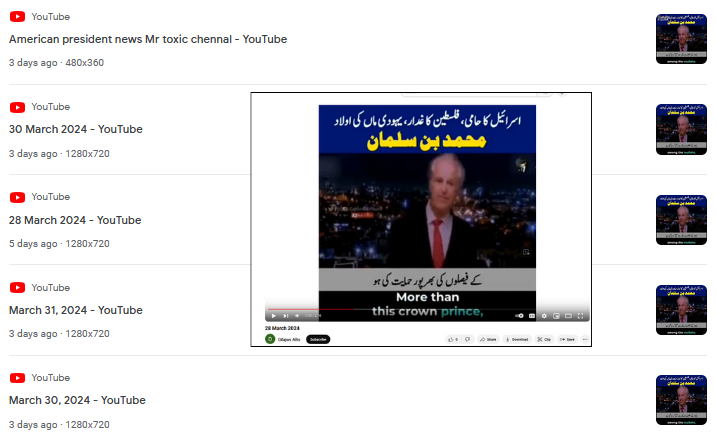Screen dimensions: 716x439
Task: Subscribe to the channel
Action: [x=318, y=339]
